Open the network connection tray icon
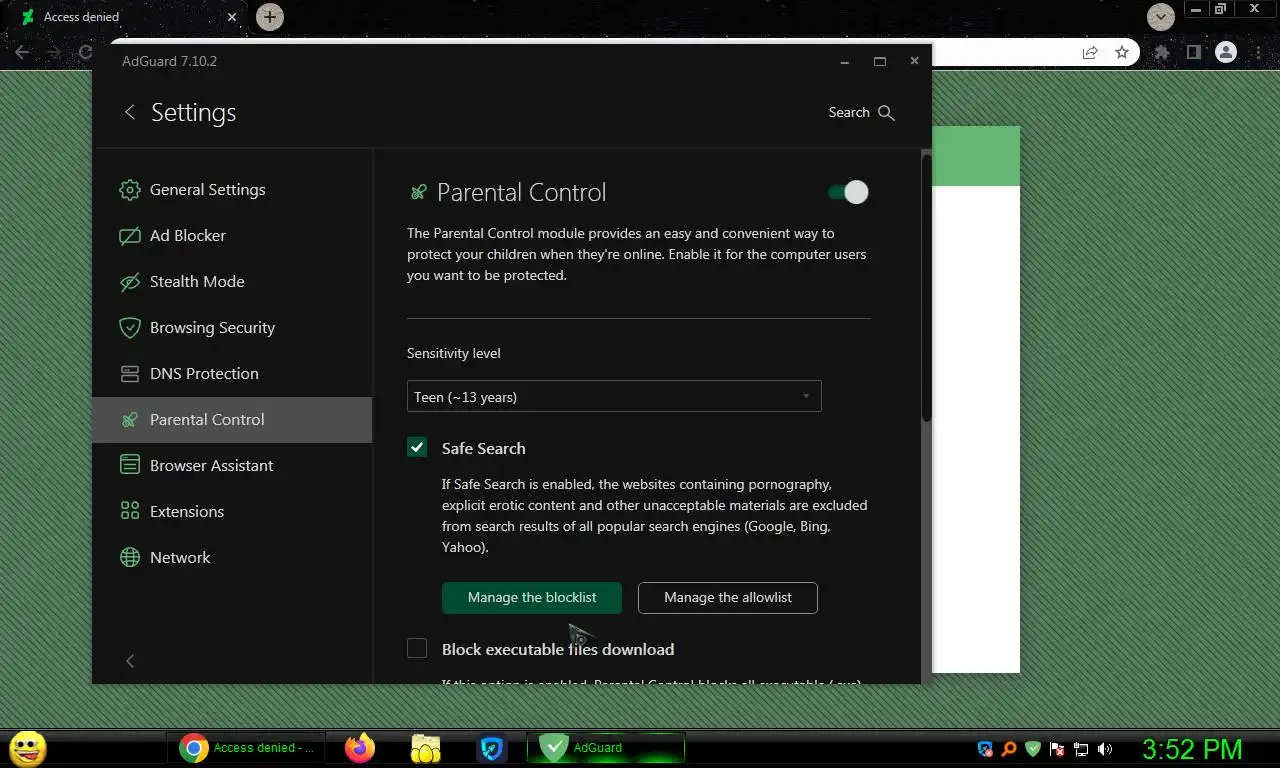 [x=1081, y=748]
